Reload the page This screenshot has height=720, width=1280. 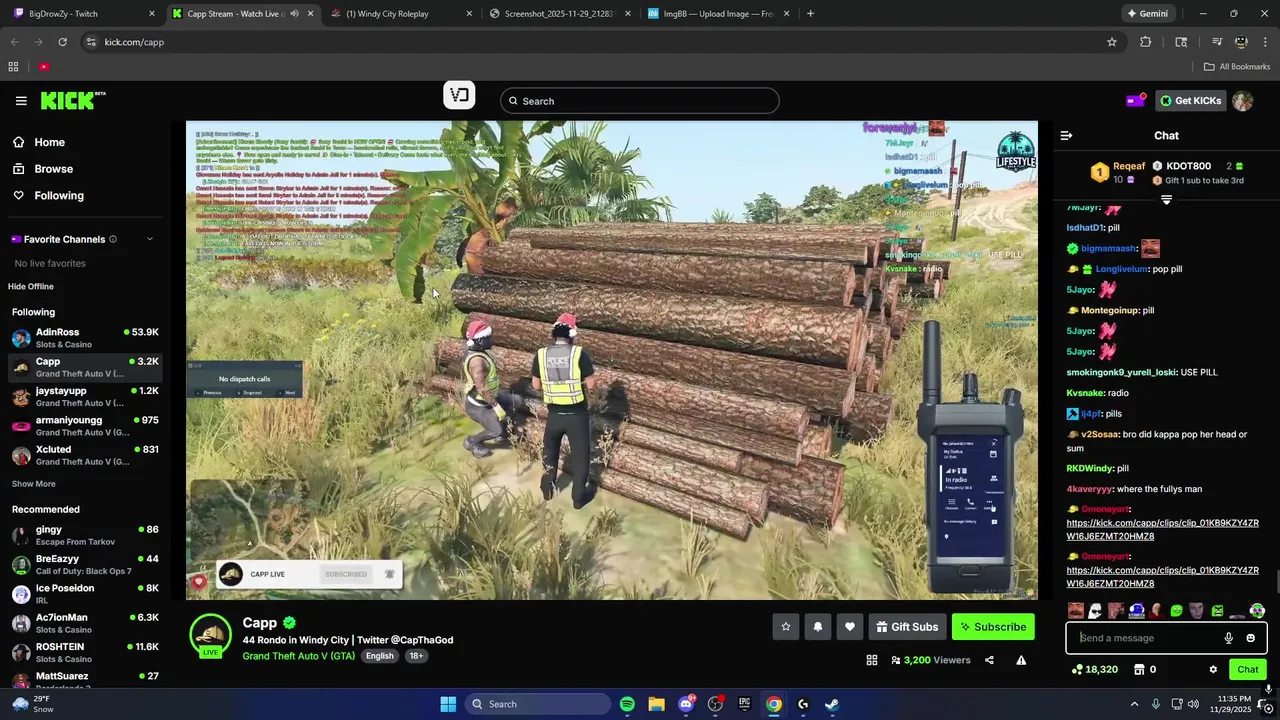tap(62, 42)
